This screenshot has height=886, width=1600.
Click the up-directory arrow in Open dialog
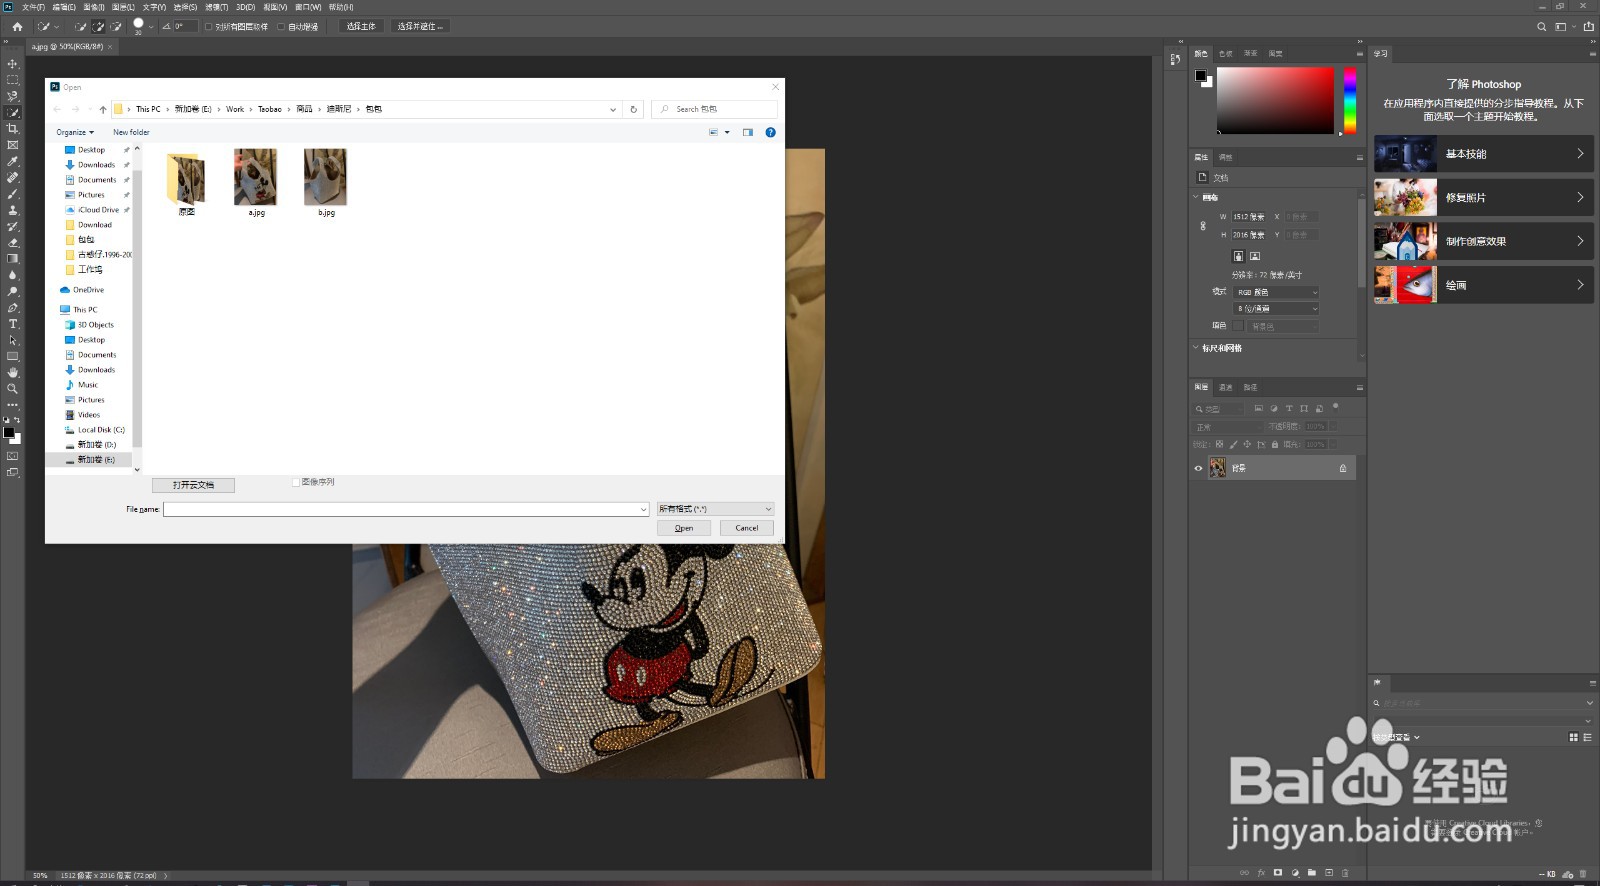tap(102, 109)
